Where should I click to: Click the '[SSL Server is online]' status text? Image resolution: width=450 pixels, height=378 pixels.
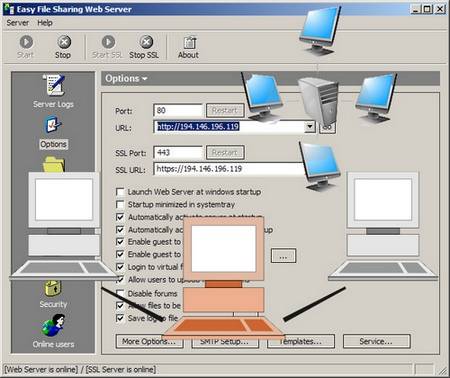pyautogui.click(x=121, y=369)
